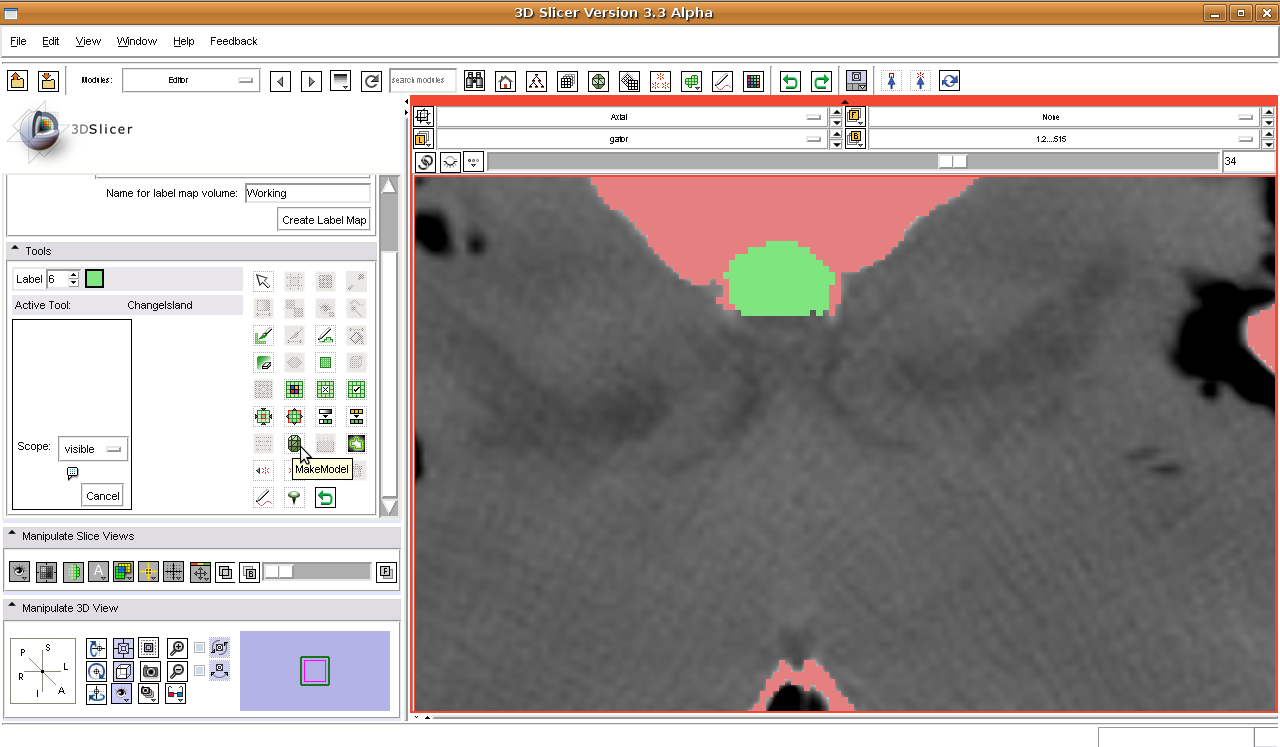Click the left panel vertical scrollbar
This screenshot has height=747, width=1280.
[390, 346]
